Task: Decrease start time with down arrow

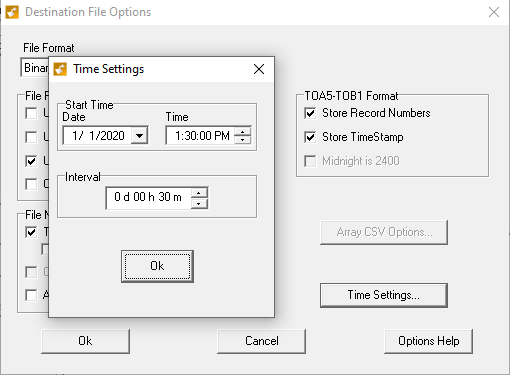Action: [x=243, y=140]
